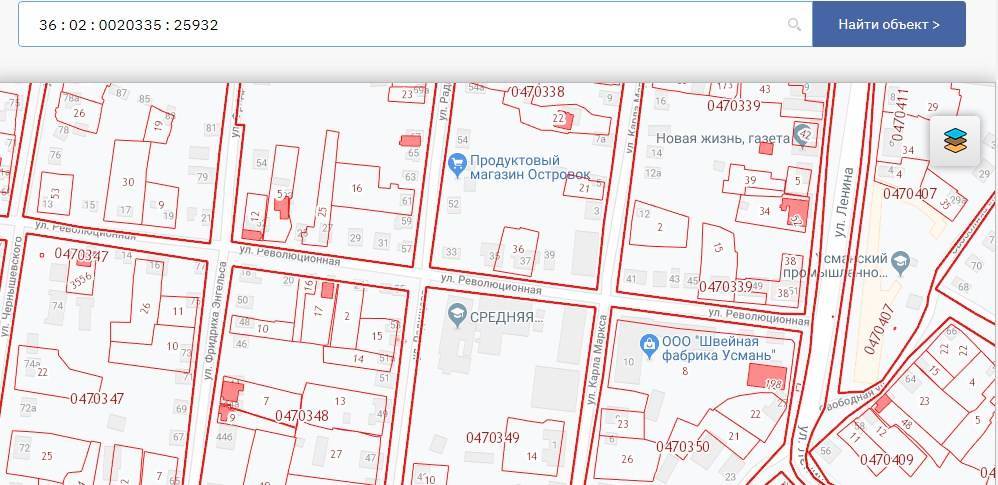Select the red highlighted building 198
The width and height of the screenshot is (998, 485).
(772, 384)
